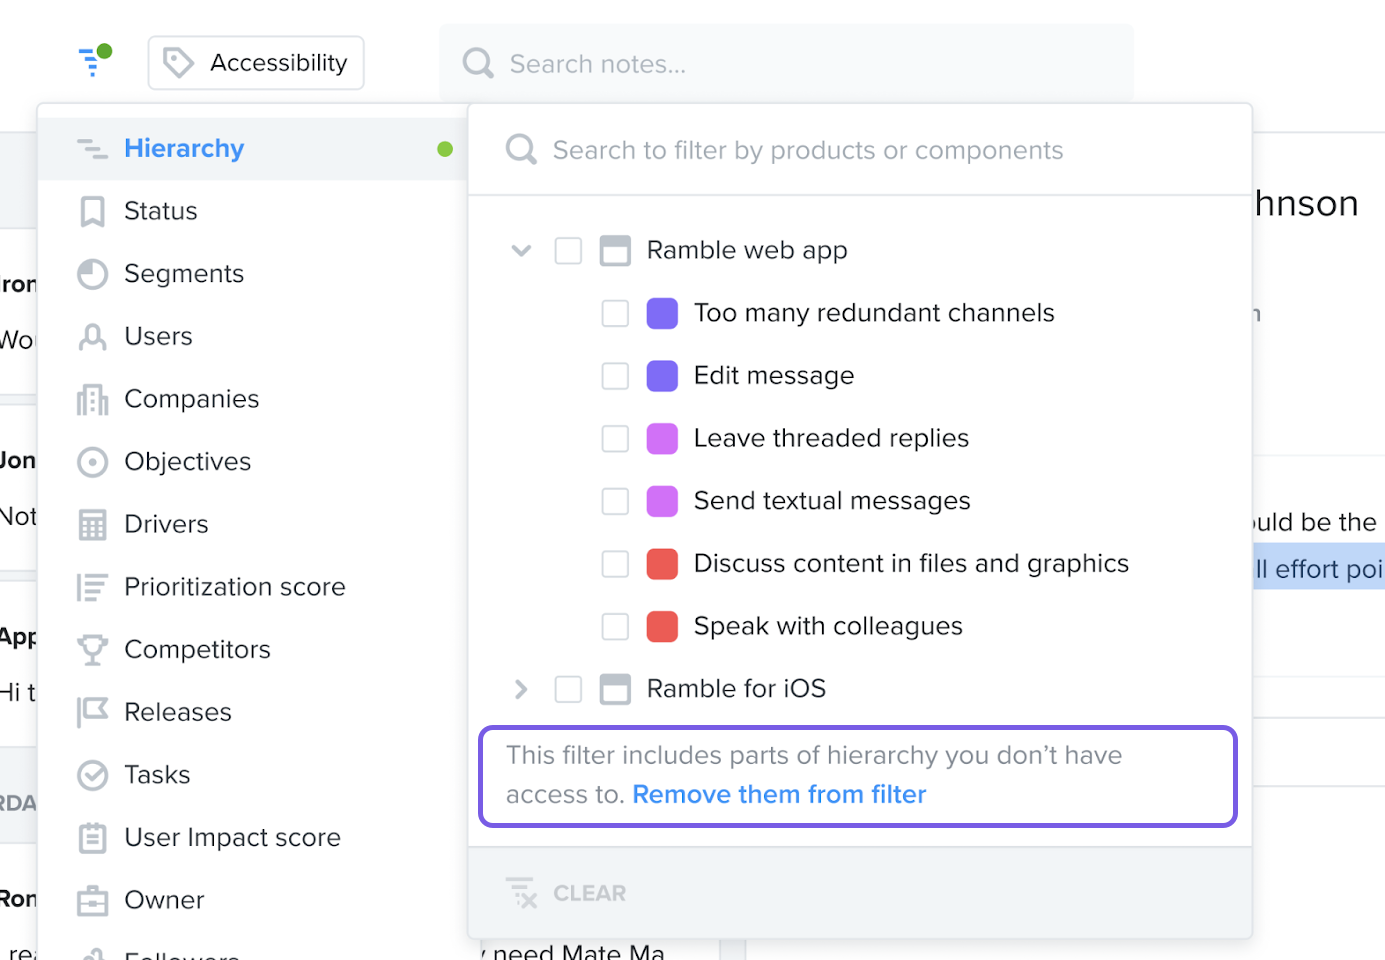The image size is (1385, 960).
Task: Click the red swatch beside Speak with colleagues
Action: click(x=662, y=627)
